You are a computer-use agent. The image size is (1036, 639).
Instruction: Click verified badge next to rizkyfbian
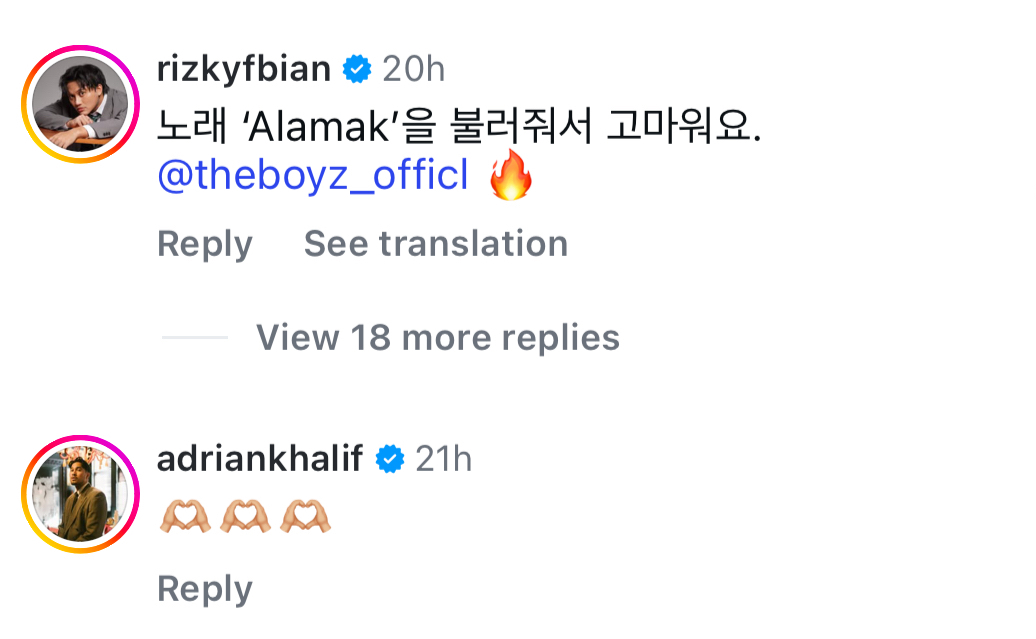coord(357,70)
